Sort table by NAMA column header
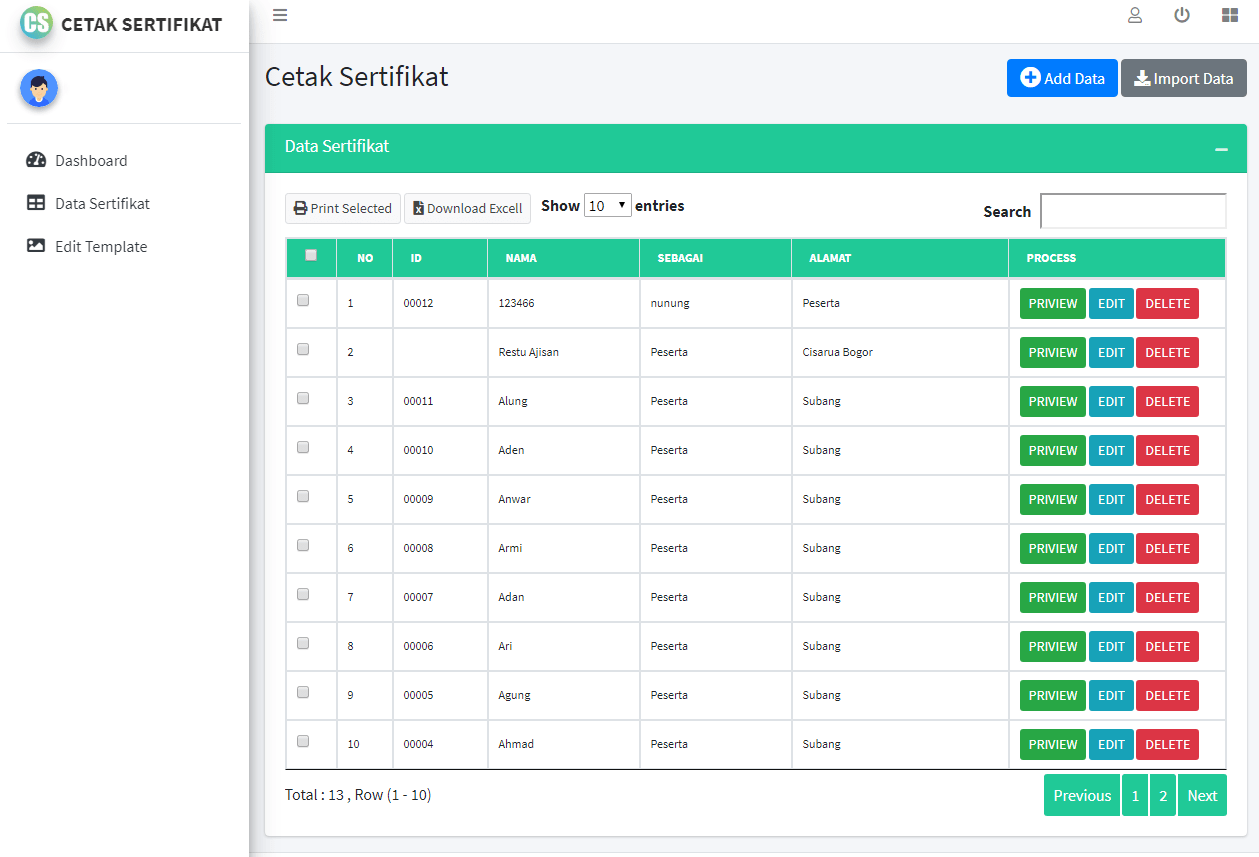This screenshot has height=857, width=1259. point(521,258)
